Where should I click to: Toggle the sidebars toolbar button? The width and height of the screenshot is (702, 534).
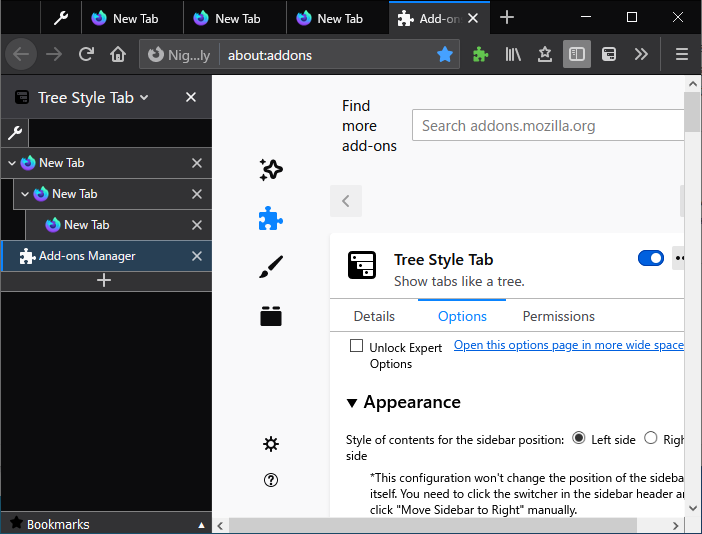tap(577, 54)
